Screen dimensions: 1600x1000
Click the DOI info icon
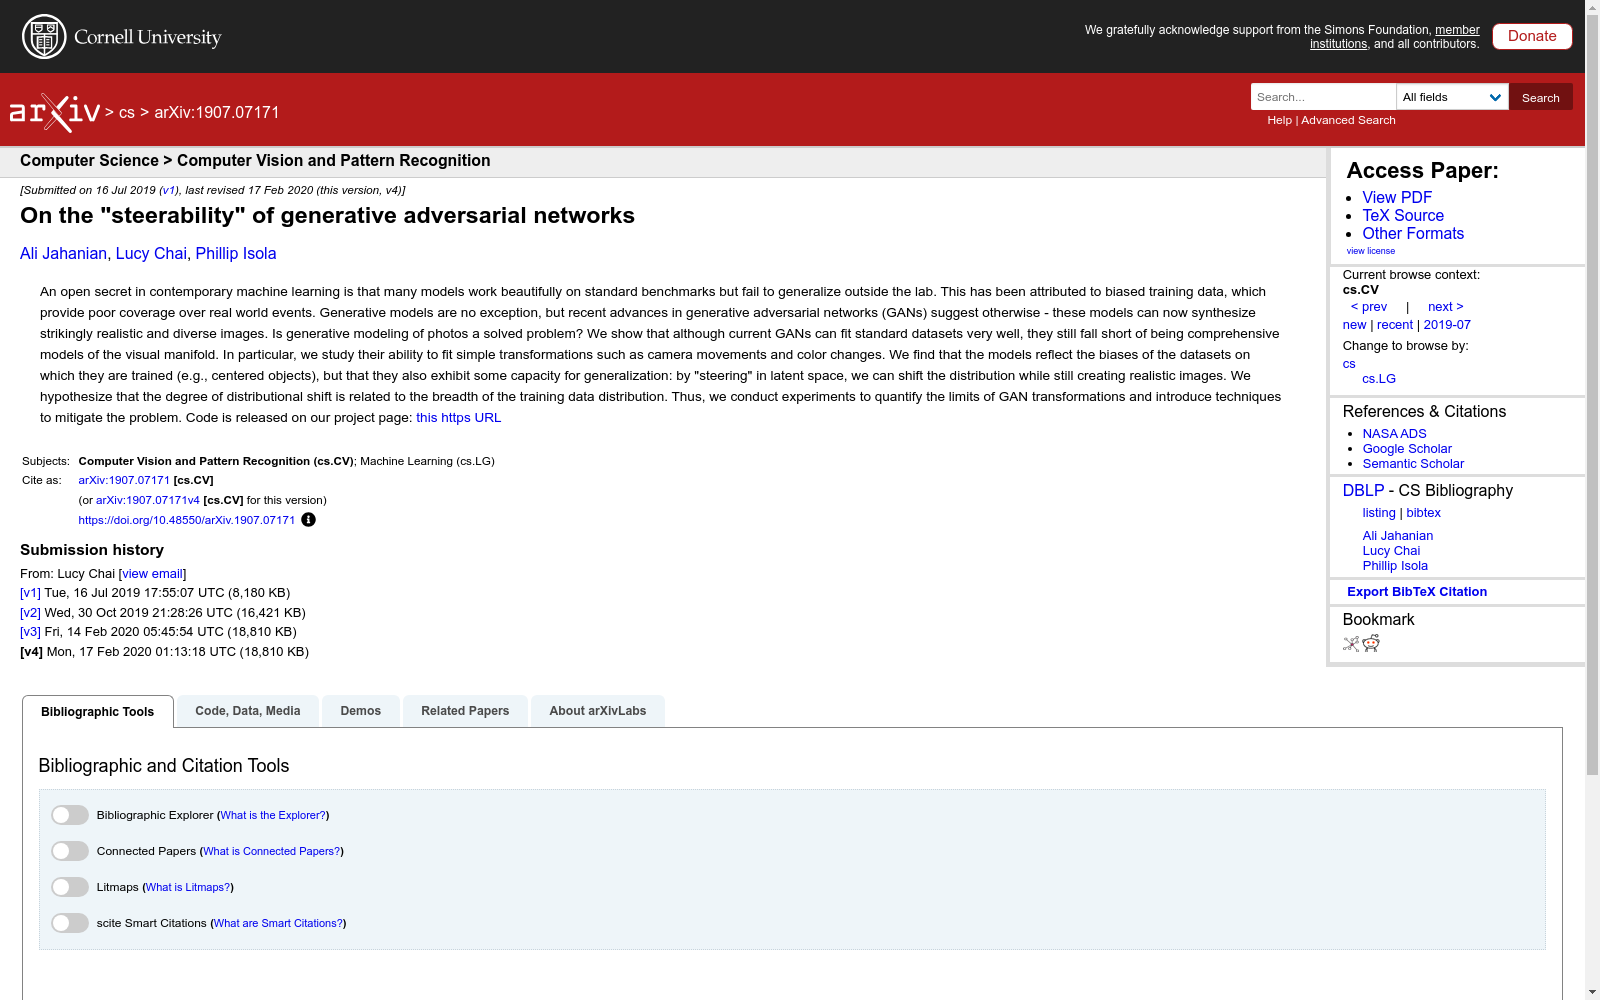(308, 520)
